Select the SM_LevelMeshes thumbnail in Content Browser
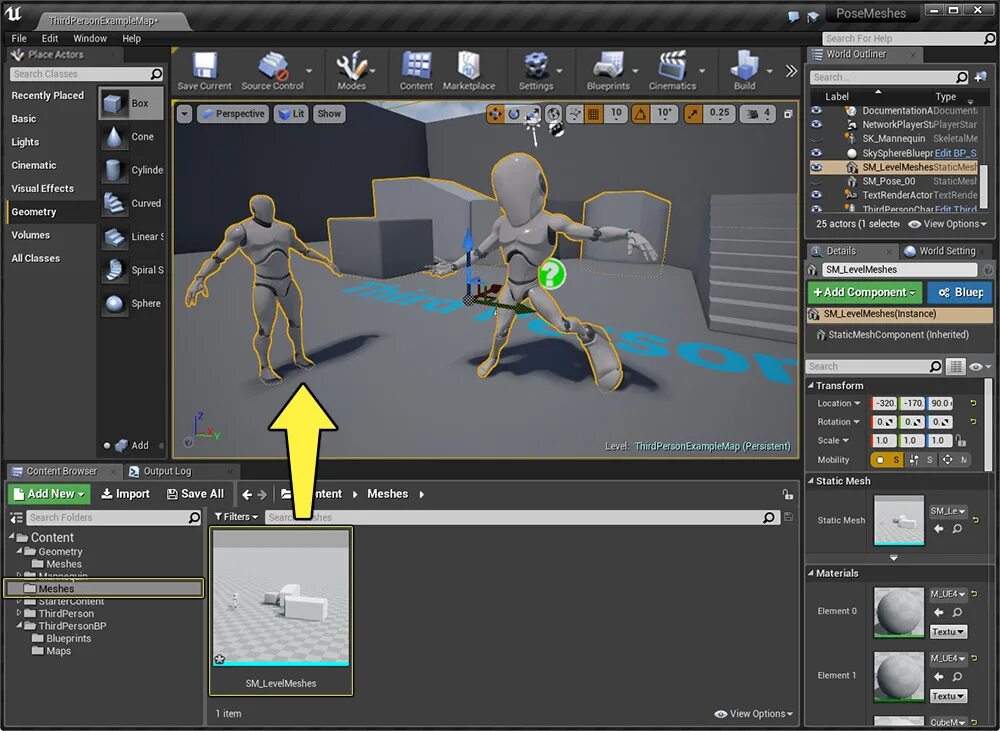Image resolution: width=1000 pixels, height=731 pixels. tap(281, 600)
